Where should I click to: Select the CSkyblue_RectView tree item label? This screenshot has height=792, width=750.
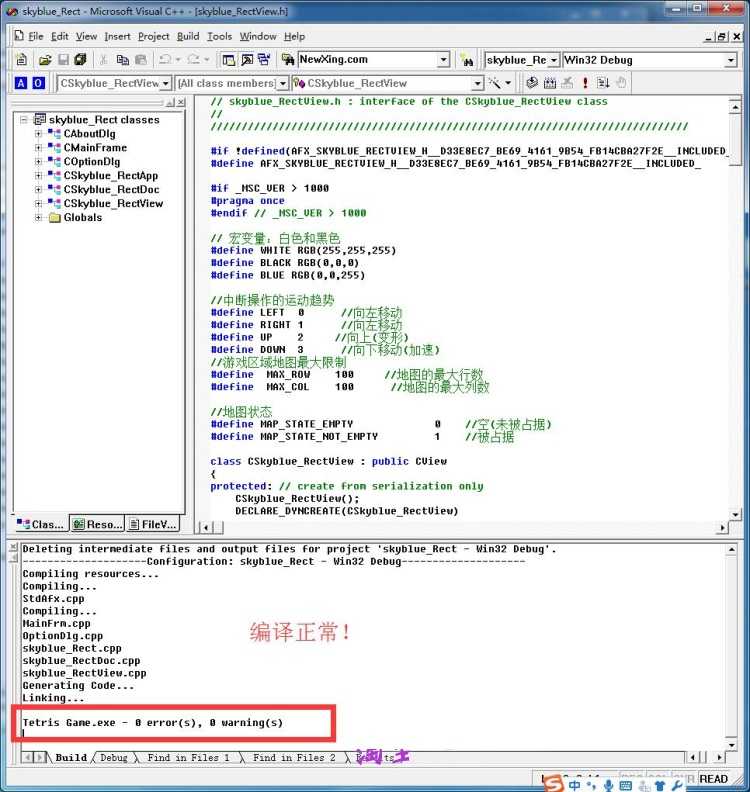coord(113,204)
